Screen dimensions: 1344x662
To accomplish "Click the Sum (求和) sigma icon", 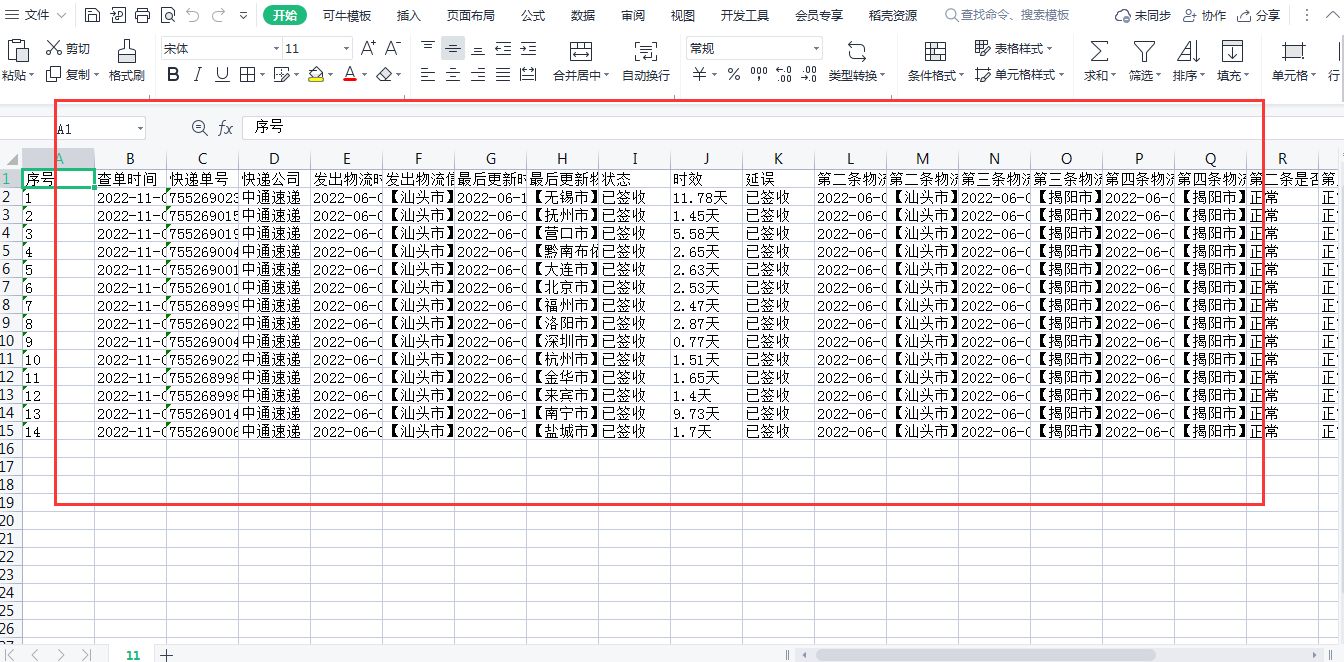I will tap(1098, 51).
